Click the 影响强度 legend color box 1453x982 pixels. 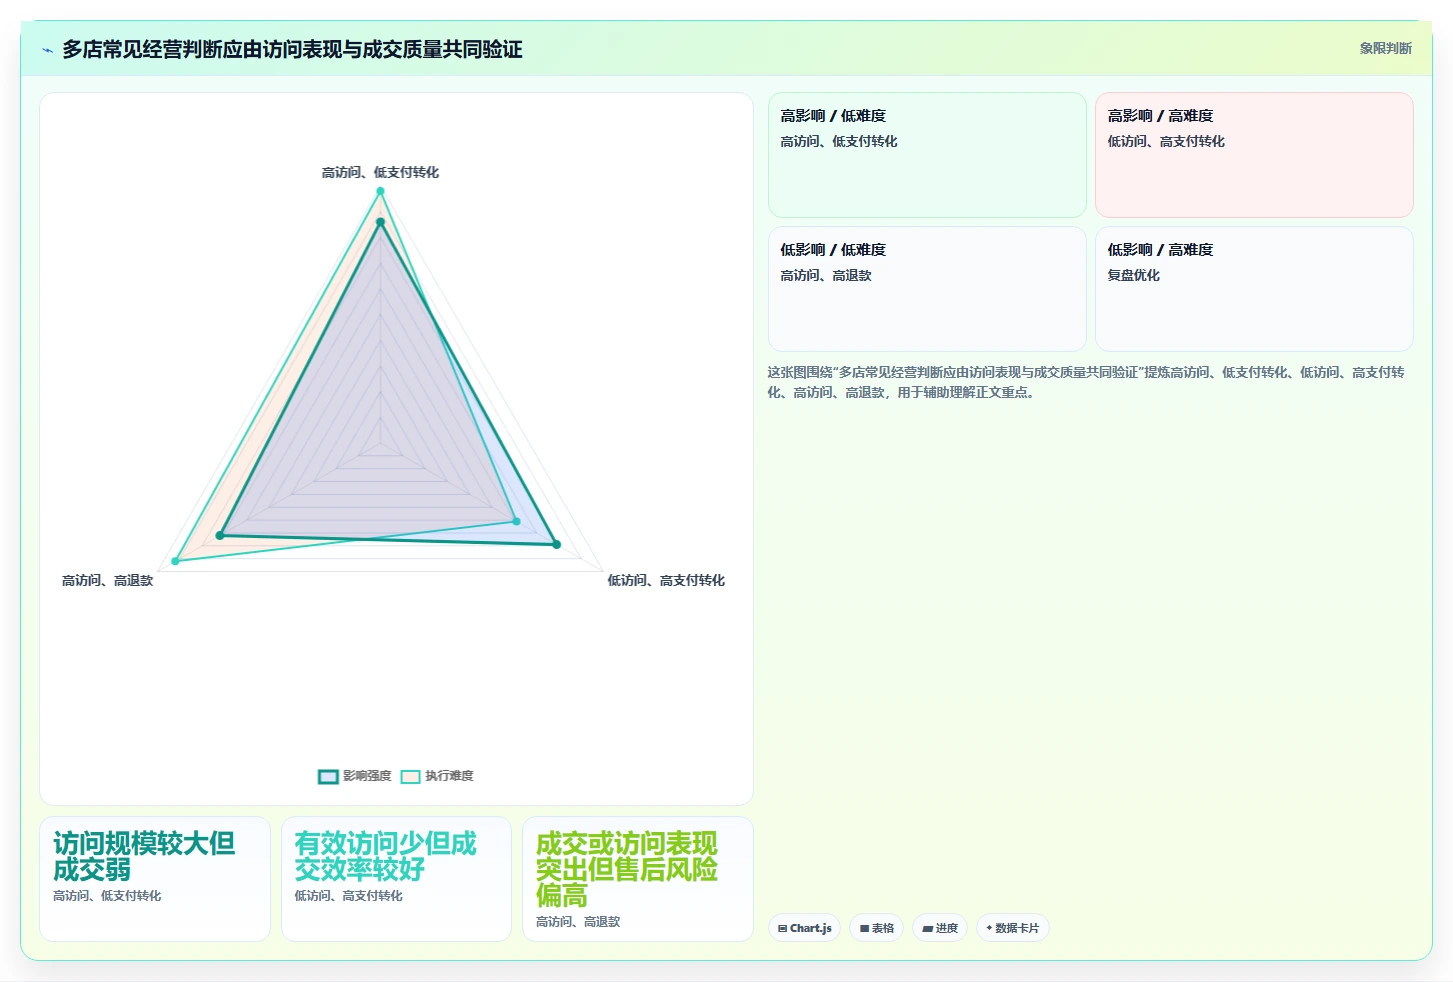point(328,776)
